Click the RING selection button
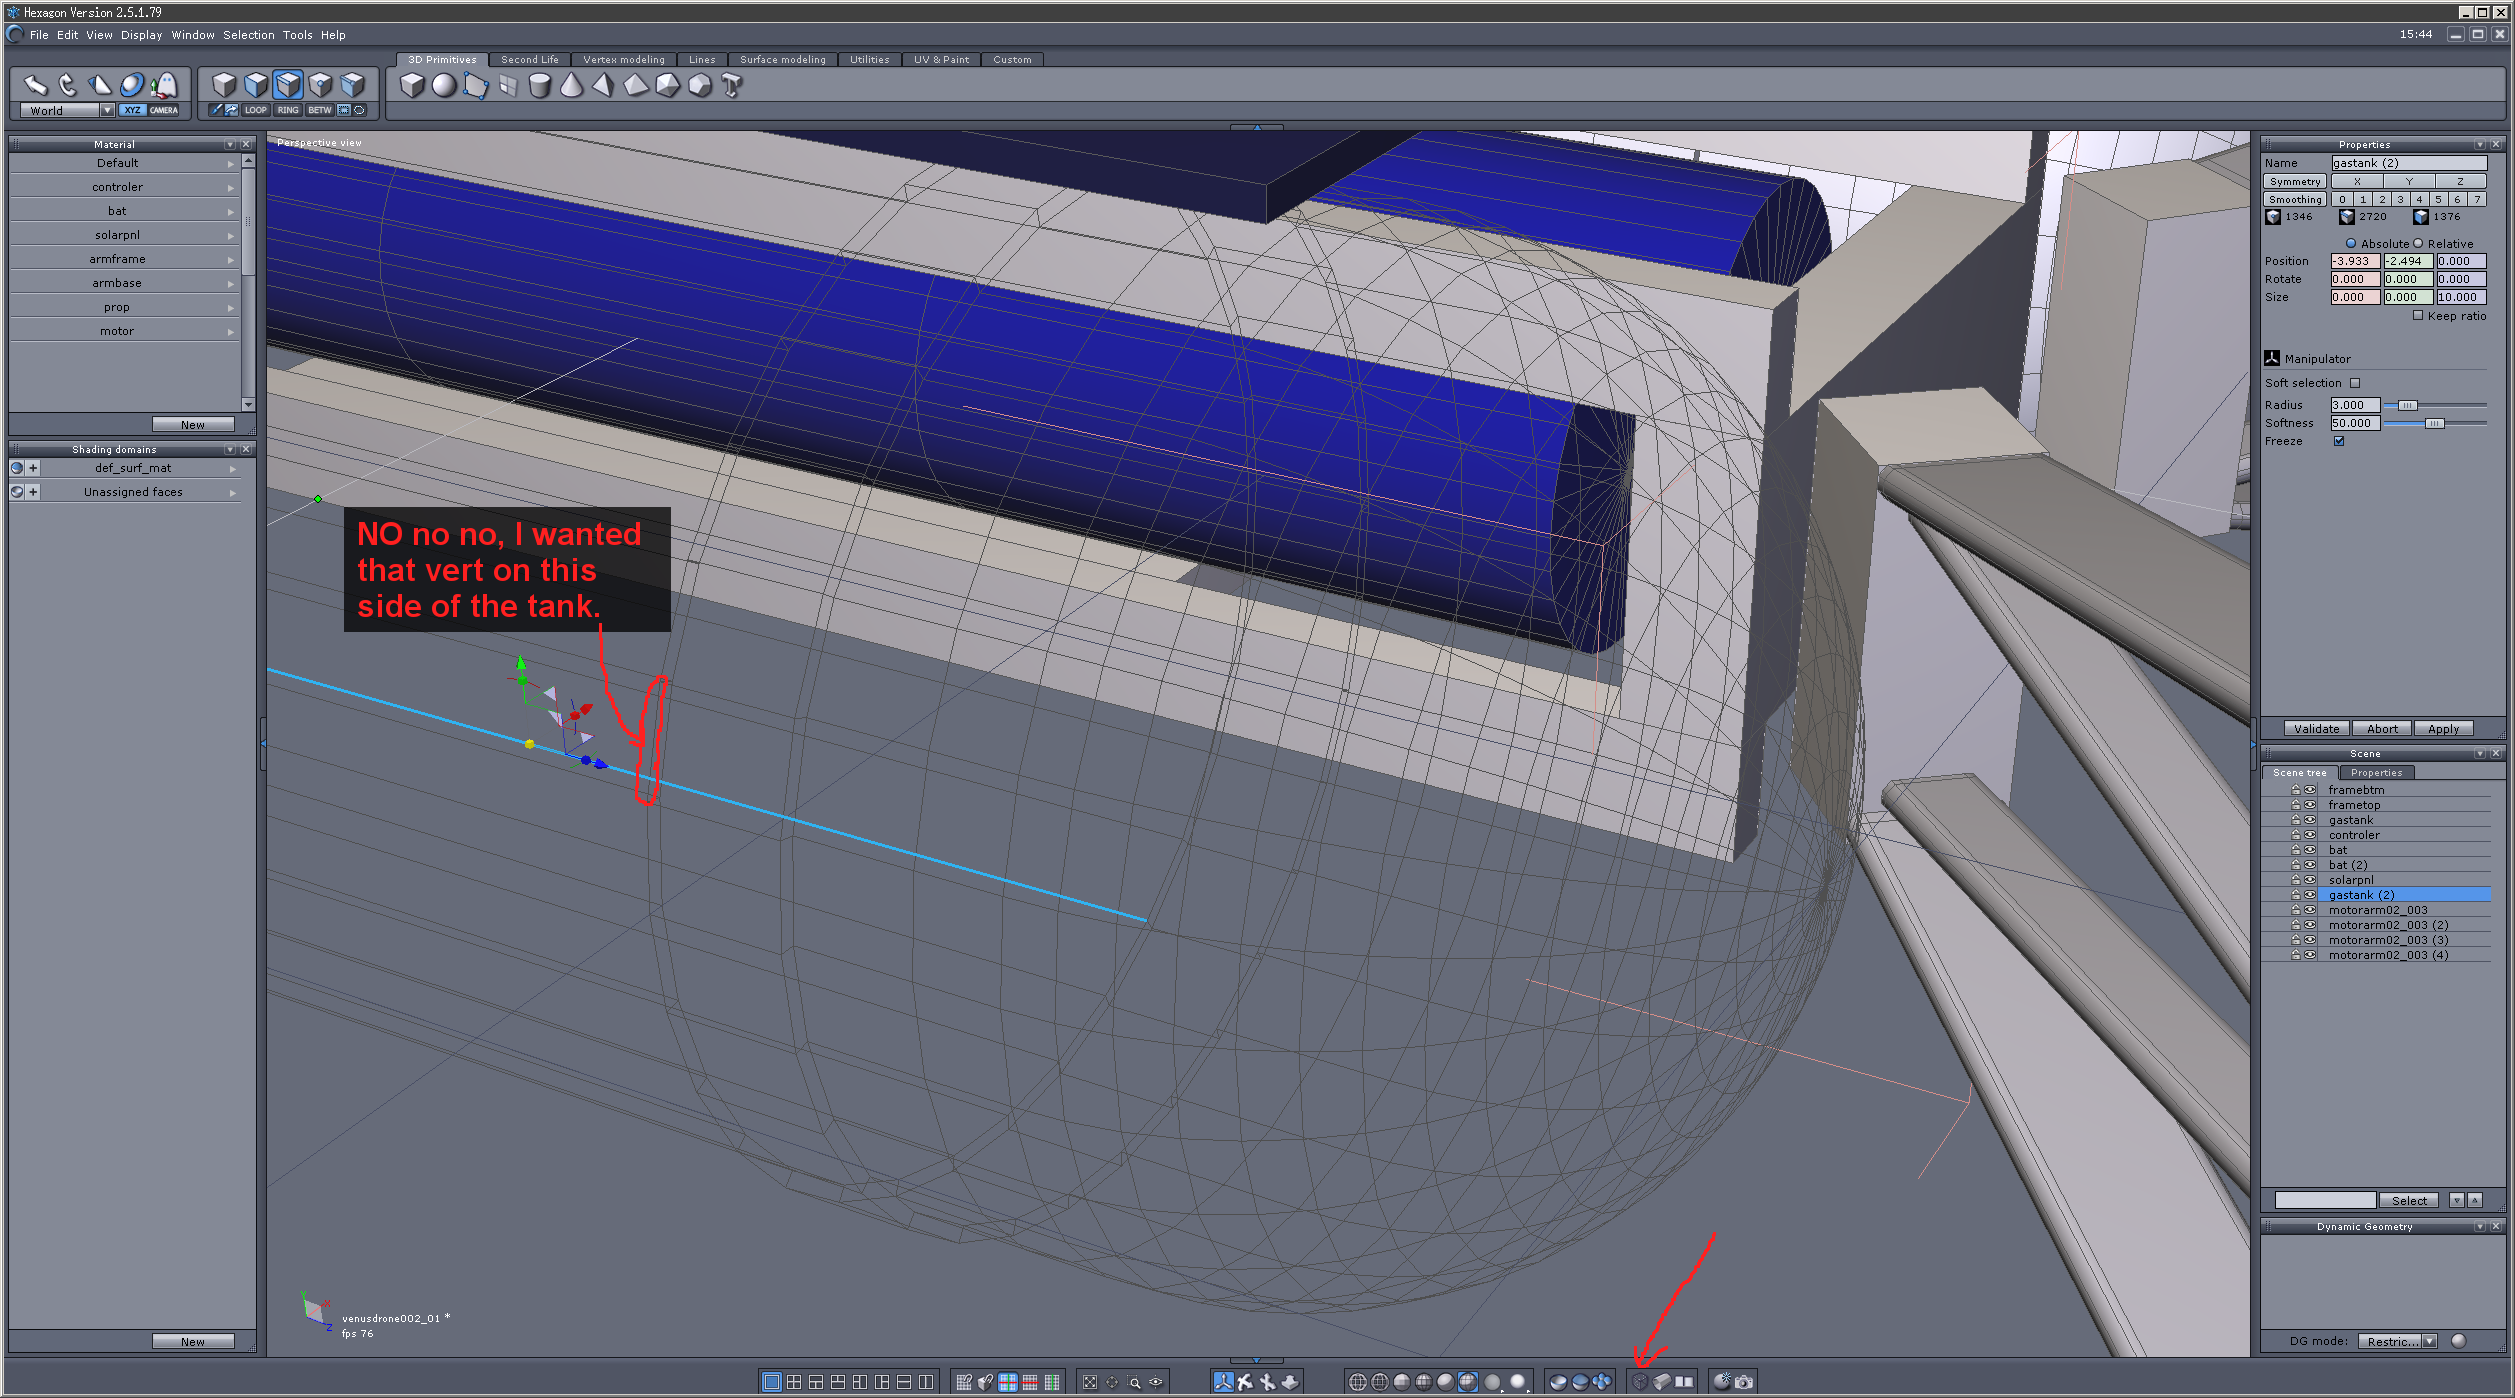Viewport: 2515px width, 1398px height. [288, 110]
